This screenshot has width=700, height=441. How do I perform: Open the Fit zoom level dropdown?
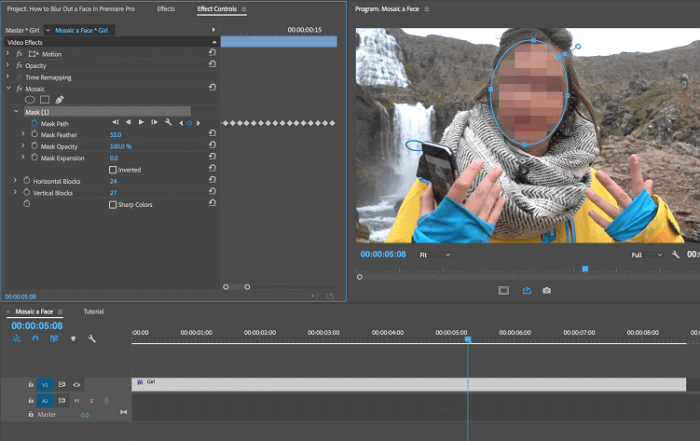(434, 255)
